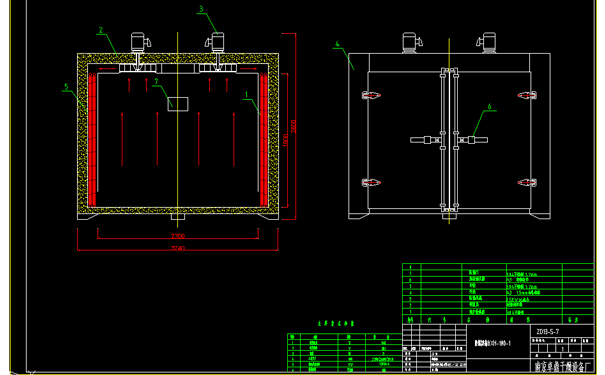This screenshot has height=375, width=605.
Task: Click callout number 6 near door handle
Action: (x=489, y=106)
